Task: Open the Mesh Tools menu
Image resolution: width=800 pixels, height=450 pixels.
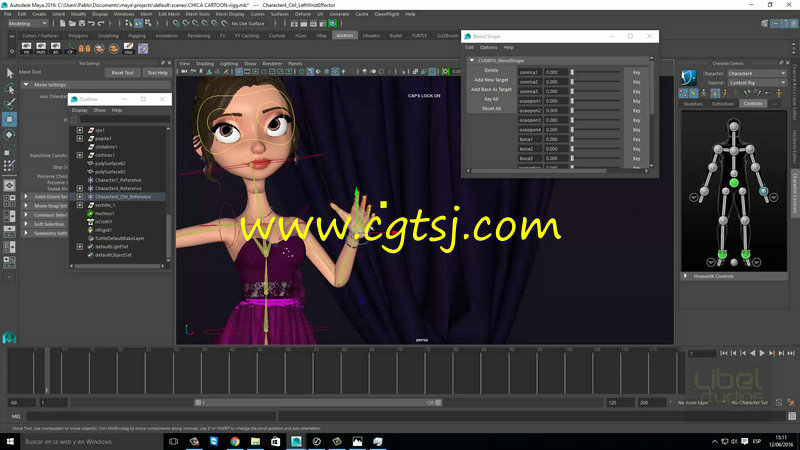Action: pyautogui.click(x=197, y=14)
